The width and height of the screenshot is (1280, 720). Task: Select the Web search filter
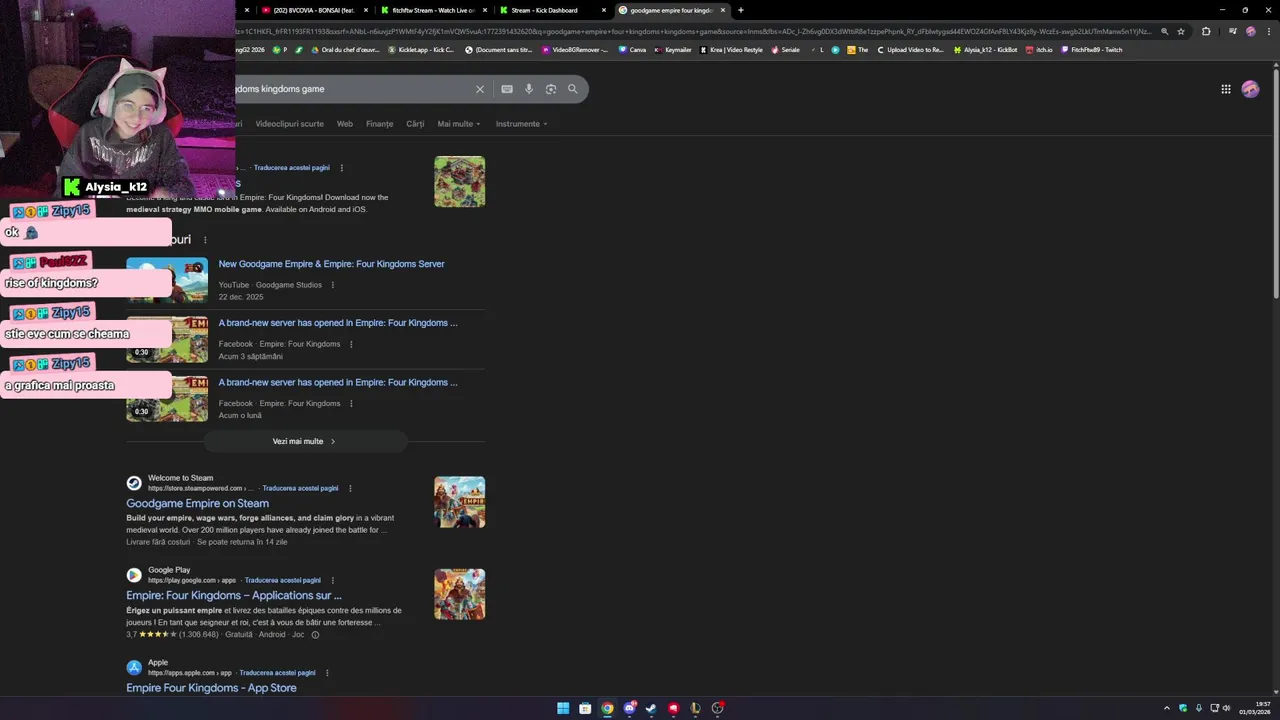click(345, 124)
